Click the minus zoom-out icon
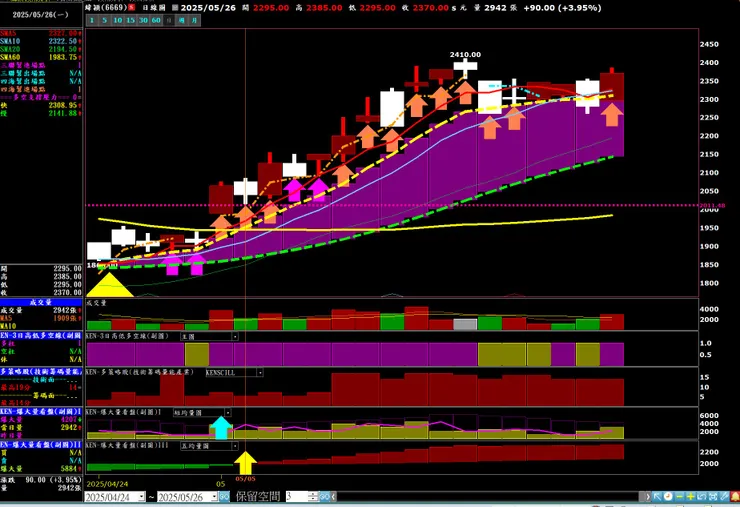Image resolution: width=740 pixels, height=507 pixels. pyautogui.click(x=680, y=497)
